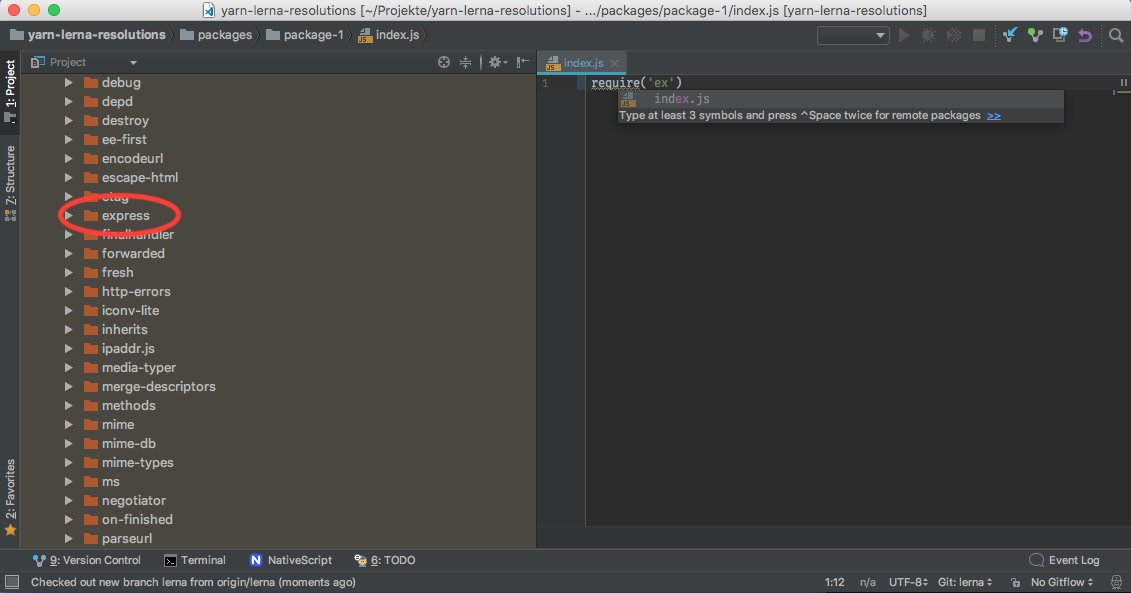Open the 9: Version Control tab
This screenshot has width=1131, height=593.
(x=87, y=560)
